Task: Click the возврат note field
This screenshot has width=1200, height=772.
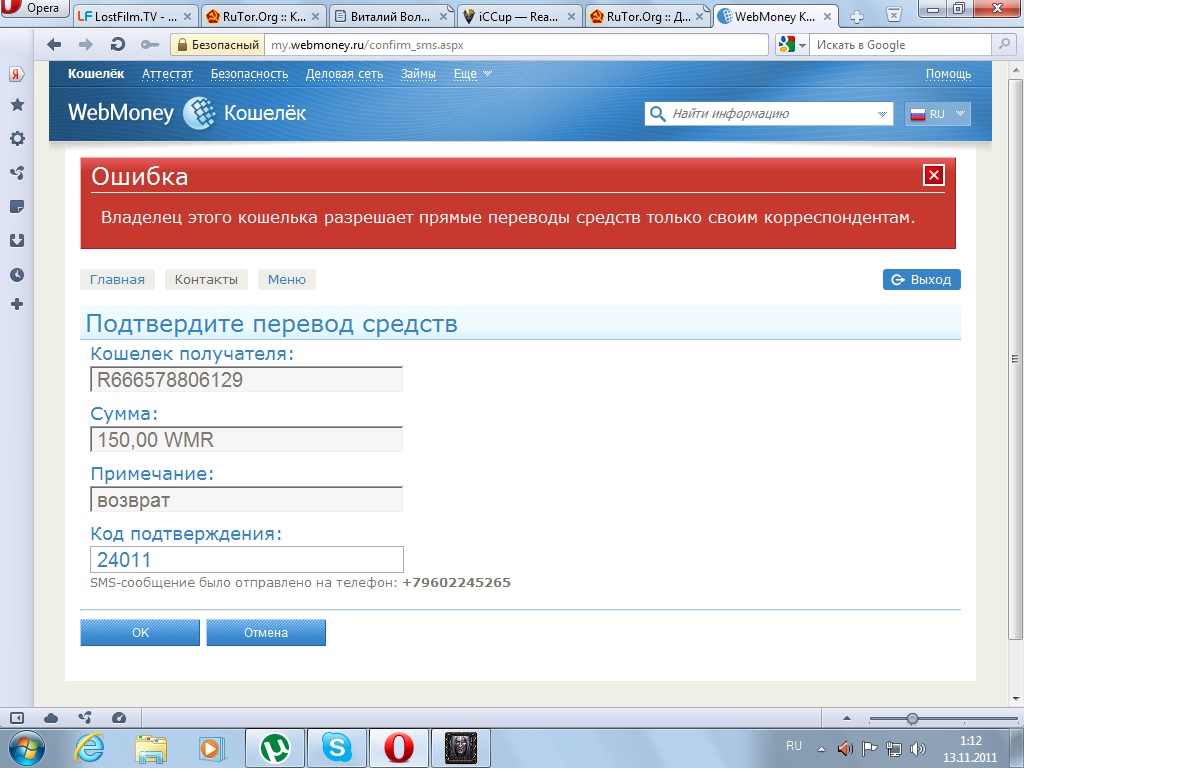Action: [246, 499]
